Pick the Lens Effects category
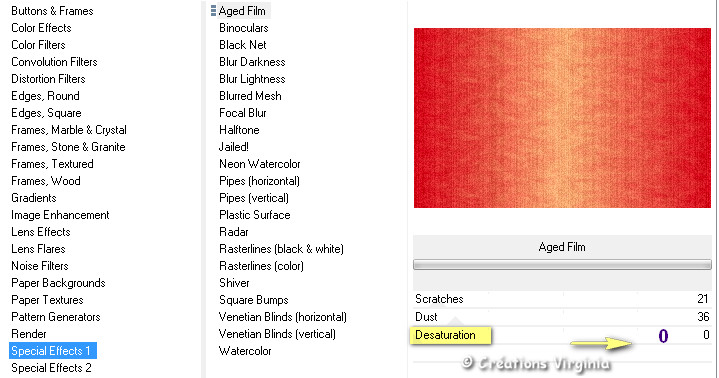 coord(41,232)
